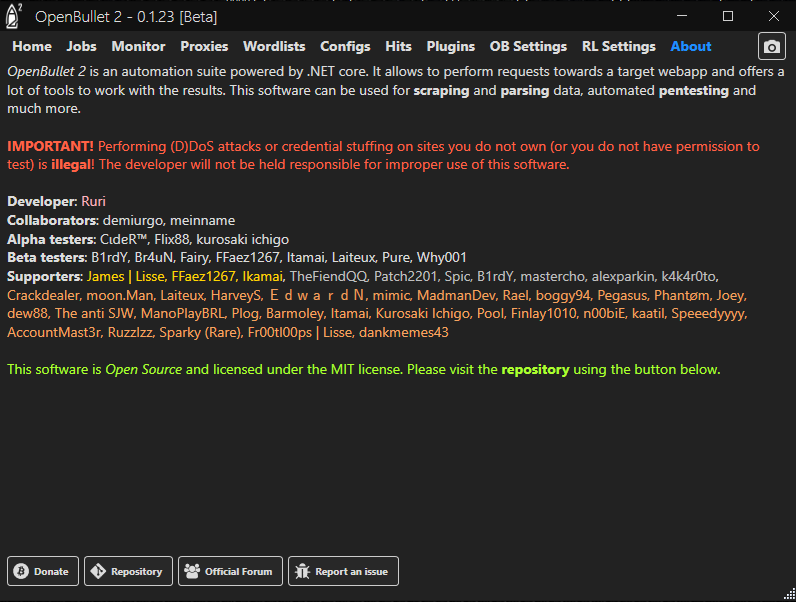Open OB Settings
This screenshot has width=796, height=602.
pos(528,46)
